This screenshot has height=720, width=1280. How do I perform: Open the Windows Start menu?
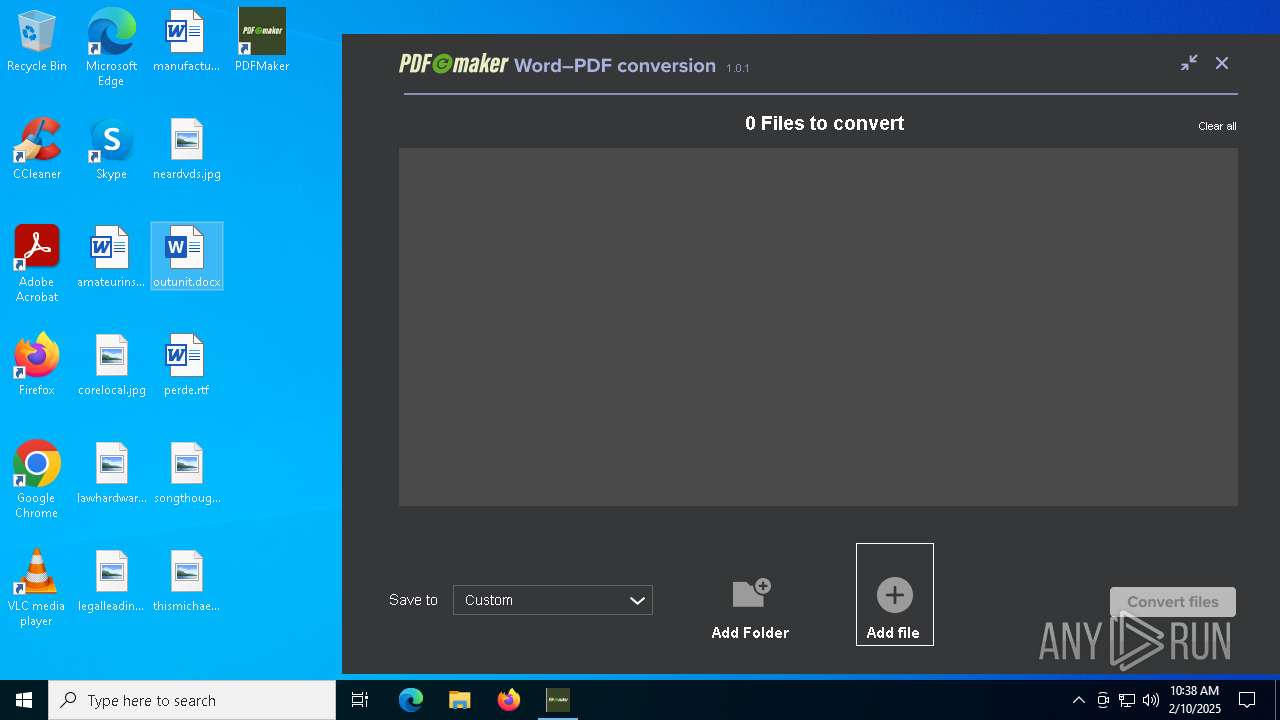click(24, 700)
